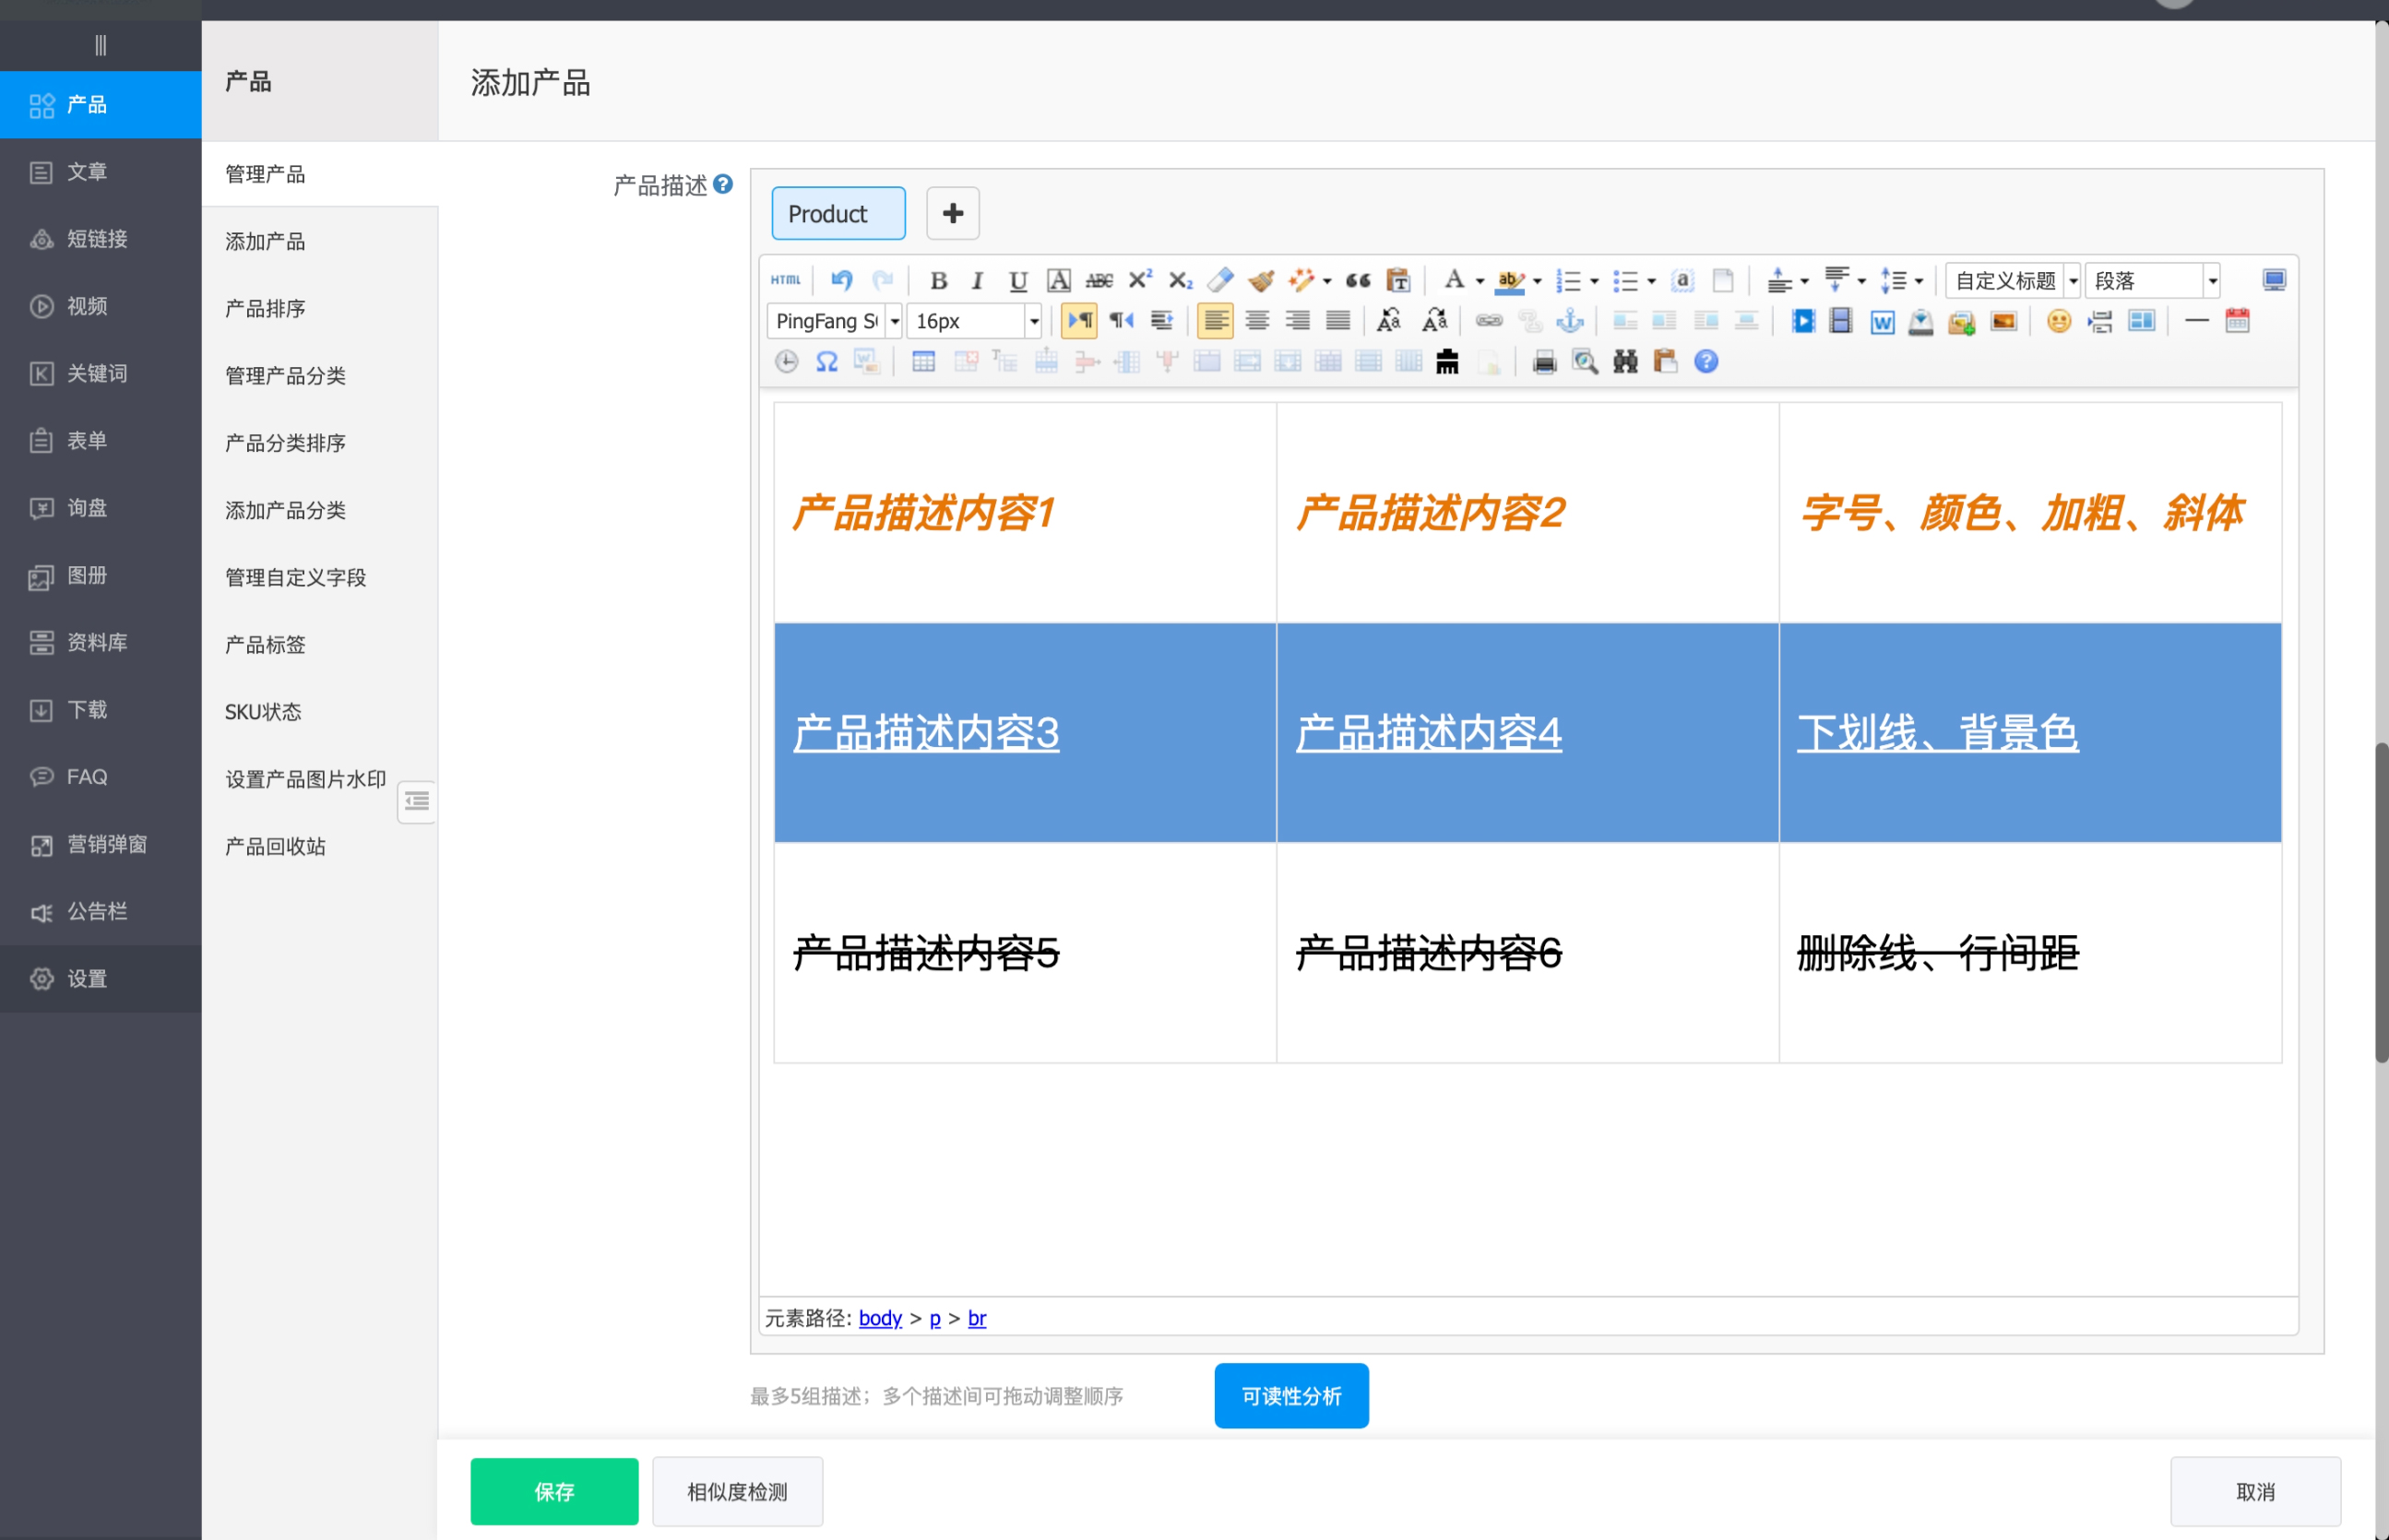Open 产品排序 in the product submenu
The image size is (2389, 1540).
click(265, 308)
